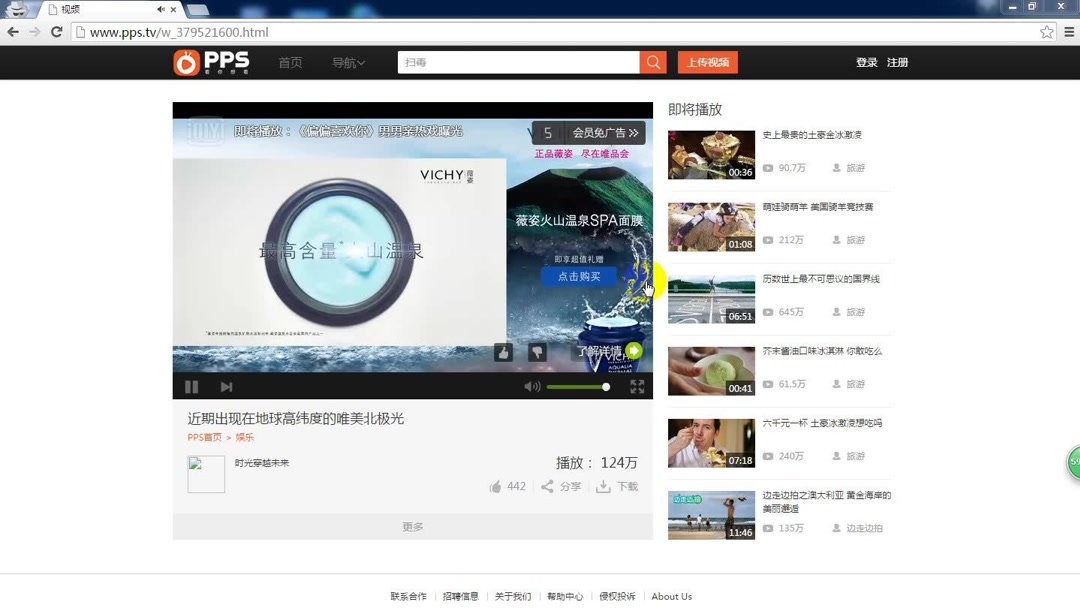Click the orange search magnifier icon

point(653,62)
